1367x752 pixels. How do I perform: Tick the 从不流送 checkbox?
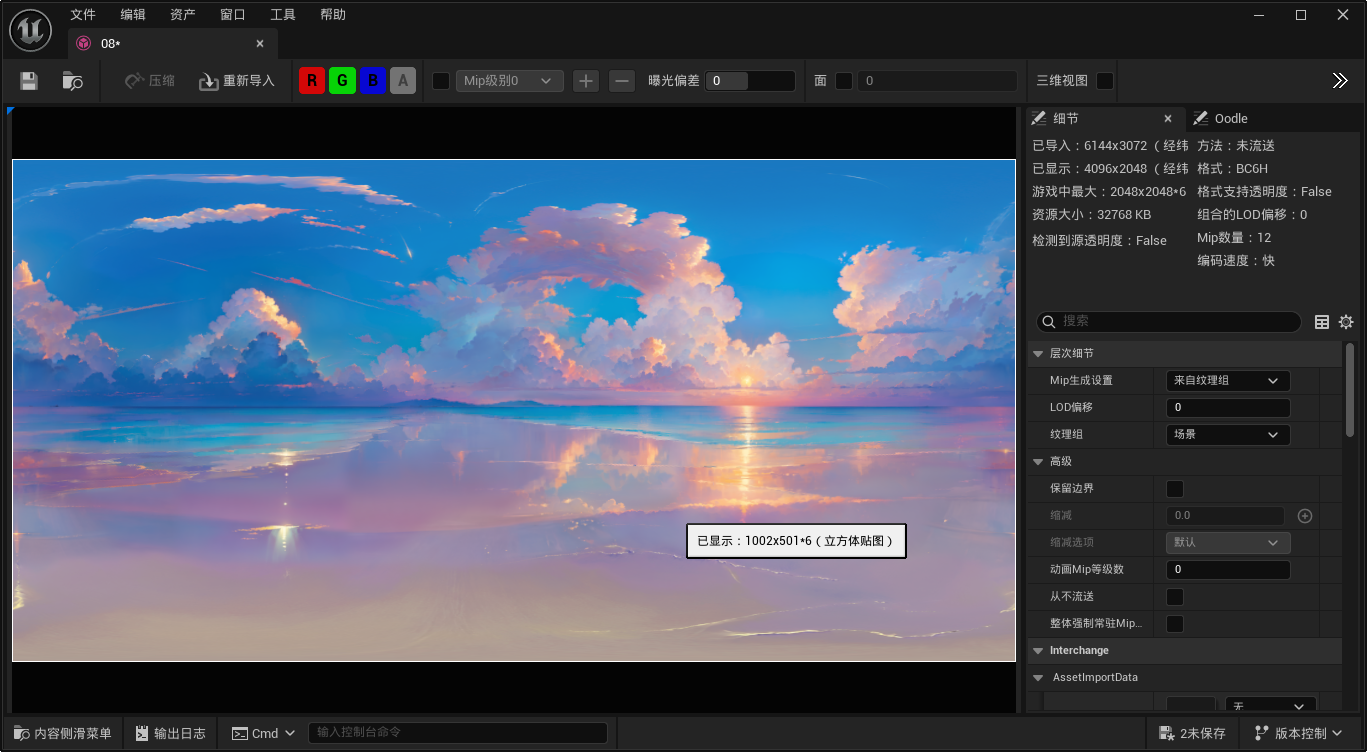pyautogui.click(x=1175, y=597)
